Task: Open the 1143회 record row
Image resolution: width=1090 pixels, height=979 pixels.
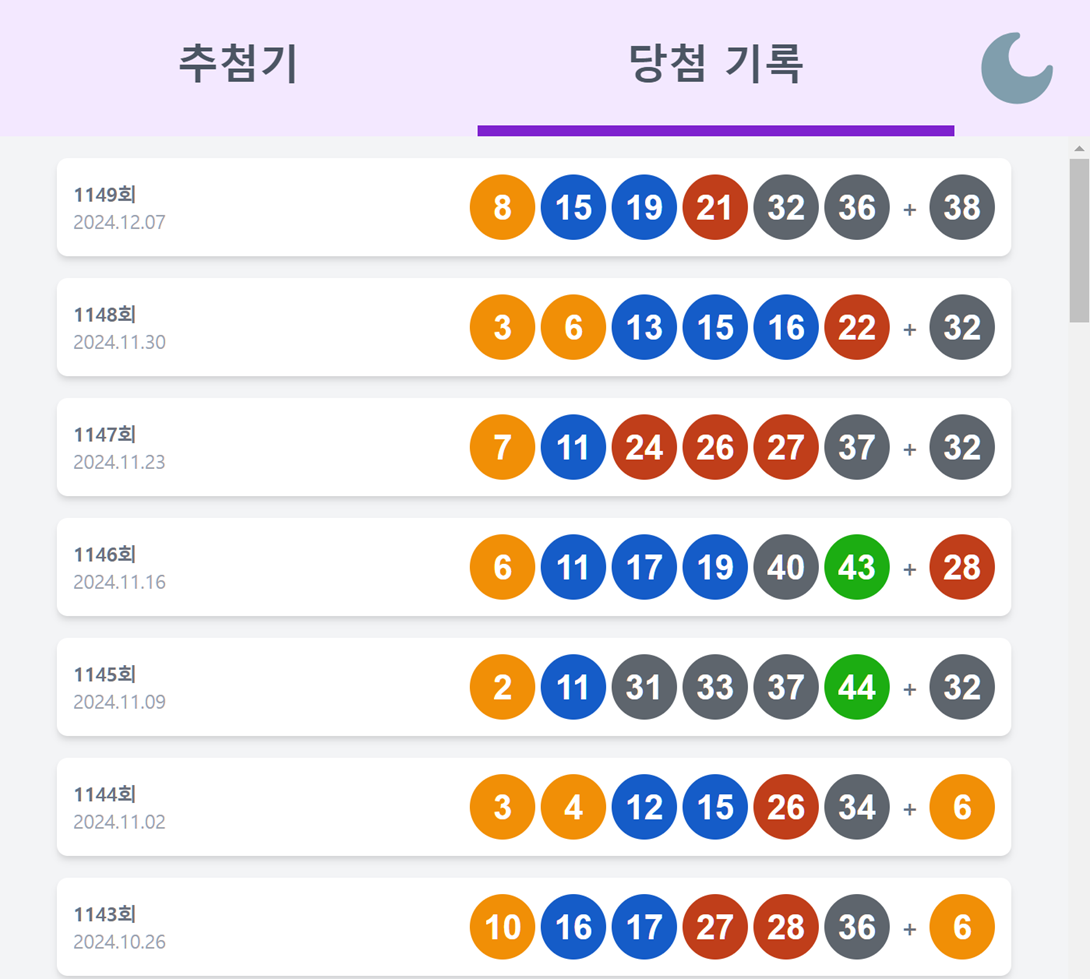Action: click(x=534, y=927)
